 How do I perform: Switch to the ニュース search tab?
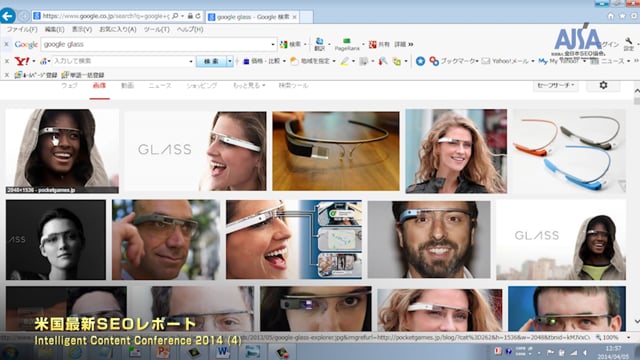pyautogui.click(x=160, y=85)
